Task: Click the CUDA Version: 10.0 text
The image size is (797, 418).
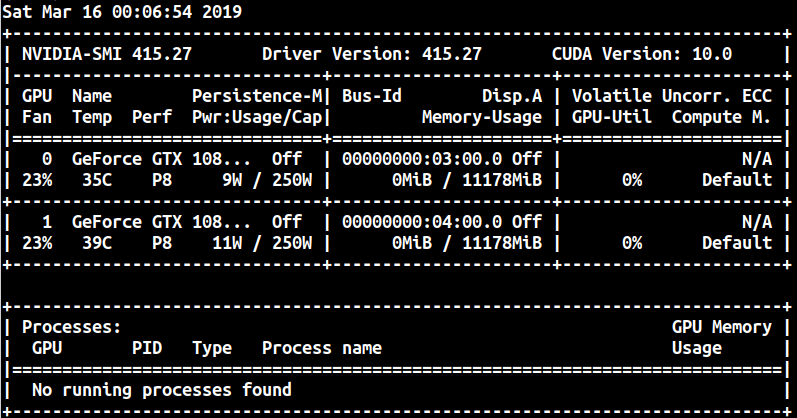Action: 641,53
